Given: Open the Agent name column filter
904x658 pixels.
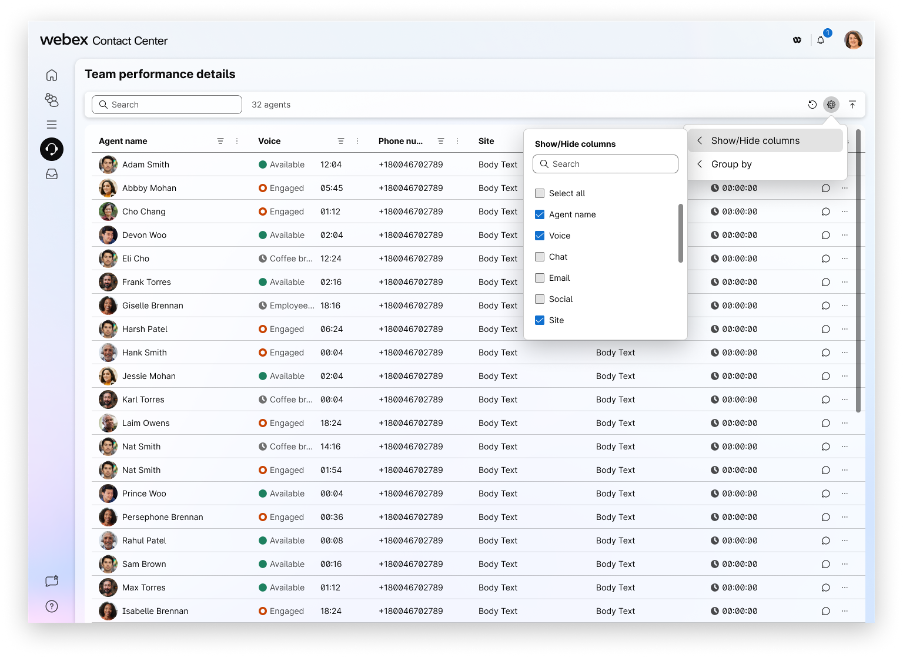Looking at the screenshot, I should [220, 142].
